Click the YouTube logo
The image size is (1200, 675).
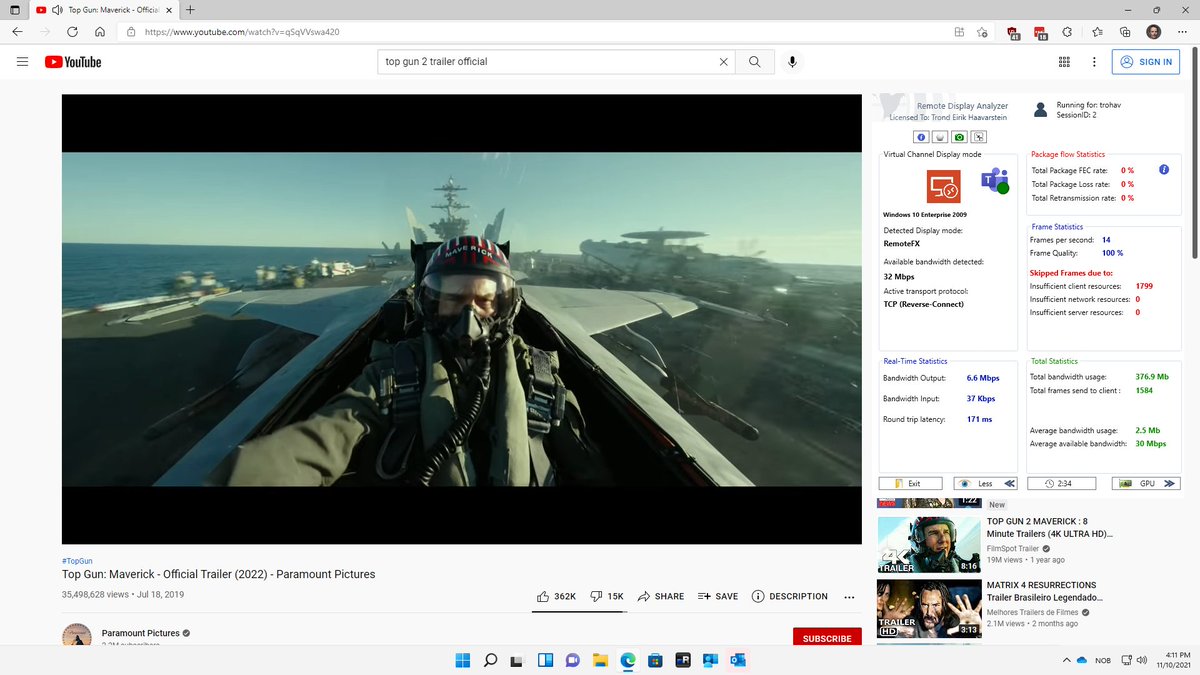[71, 61]
